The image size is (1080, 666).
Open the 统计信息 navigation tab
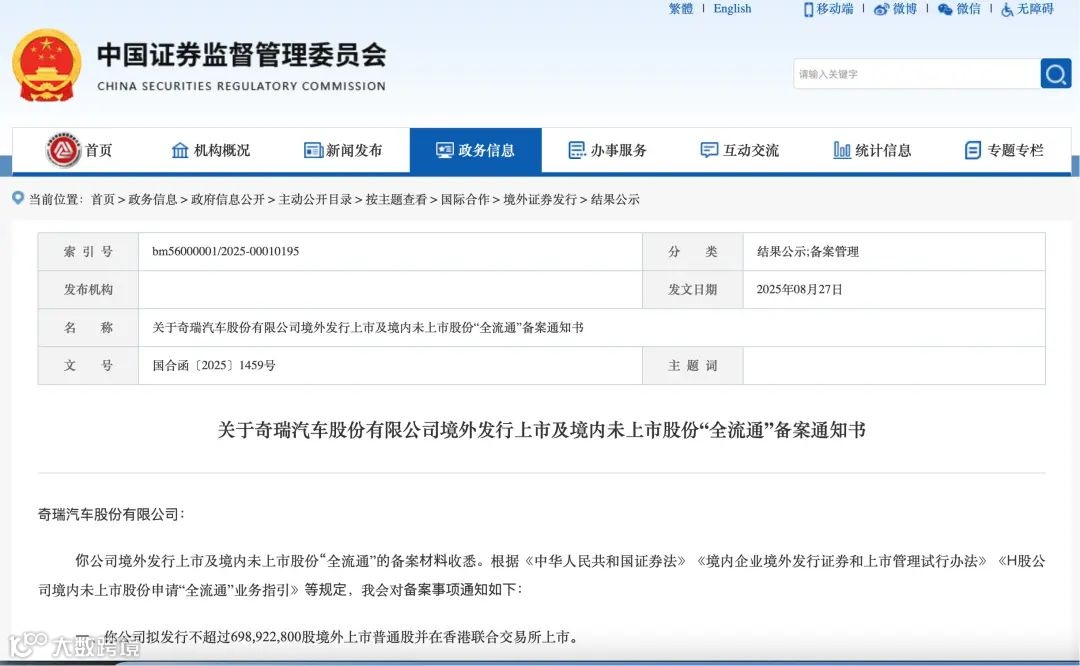[x=872, y=150]
